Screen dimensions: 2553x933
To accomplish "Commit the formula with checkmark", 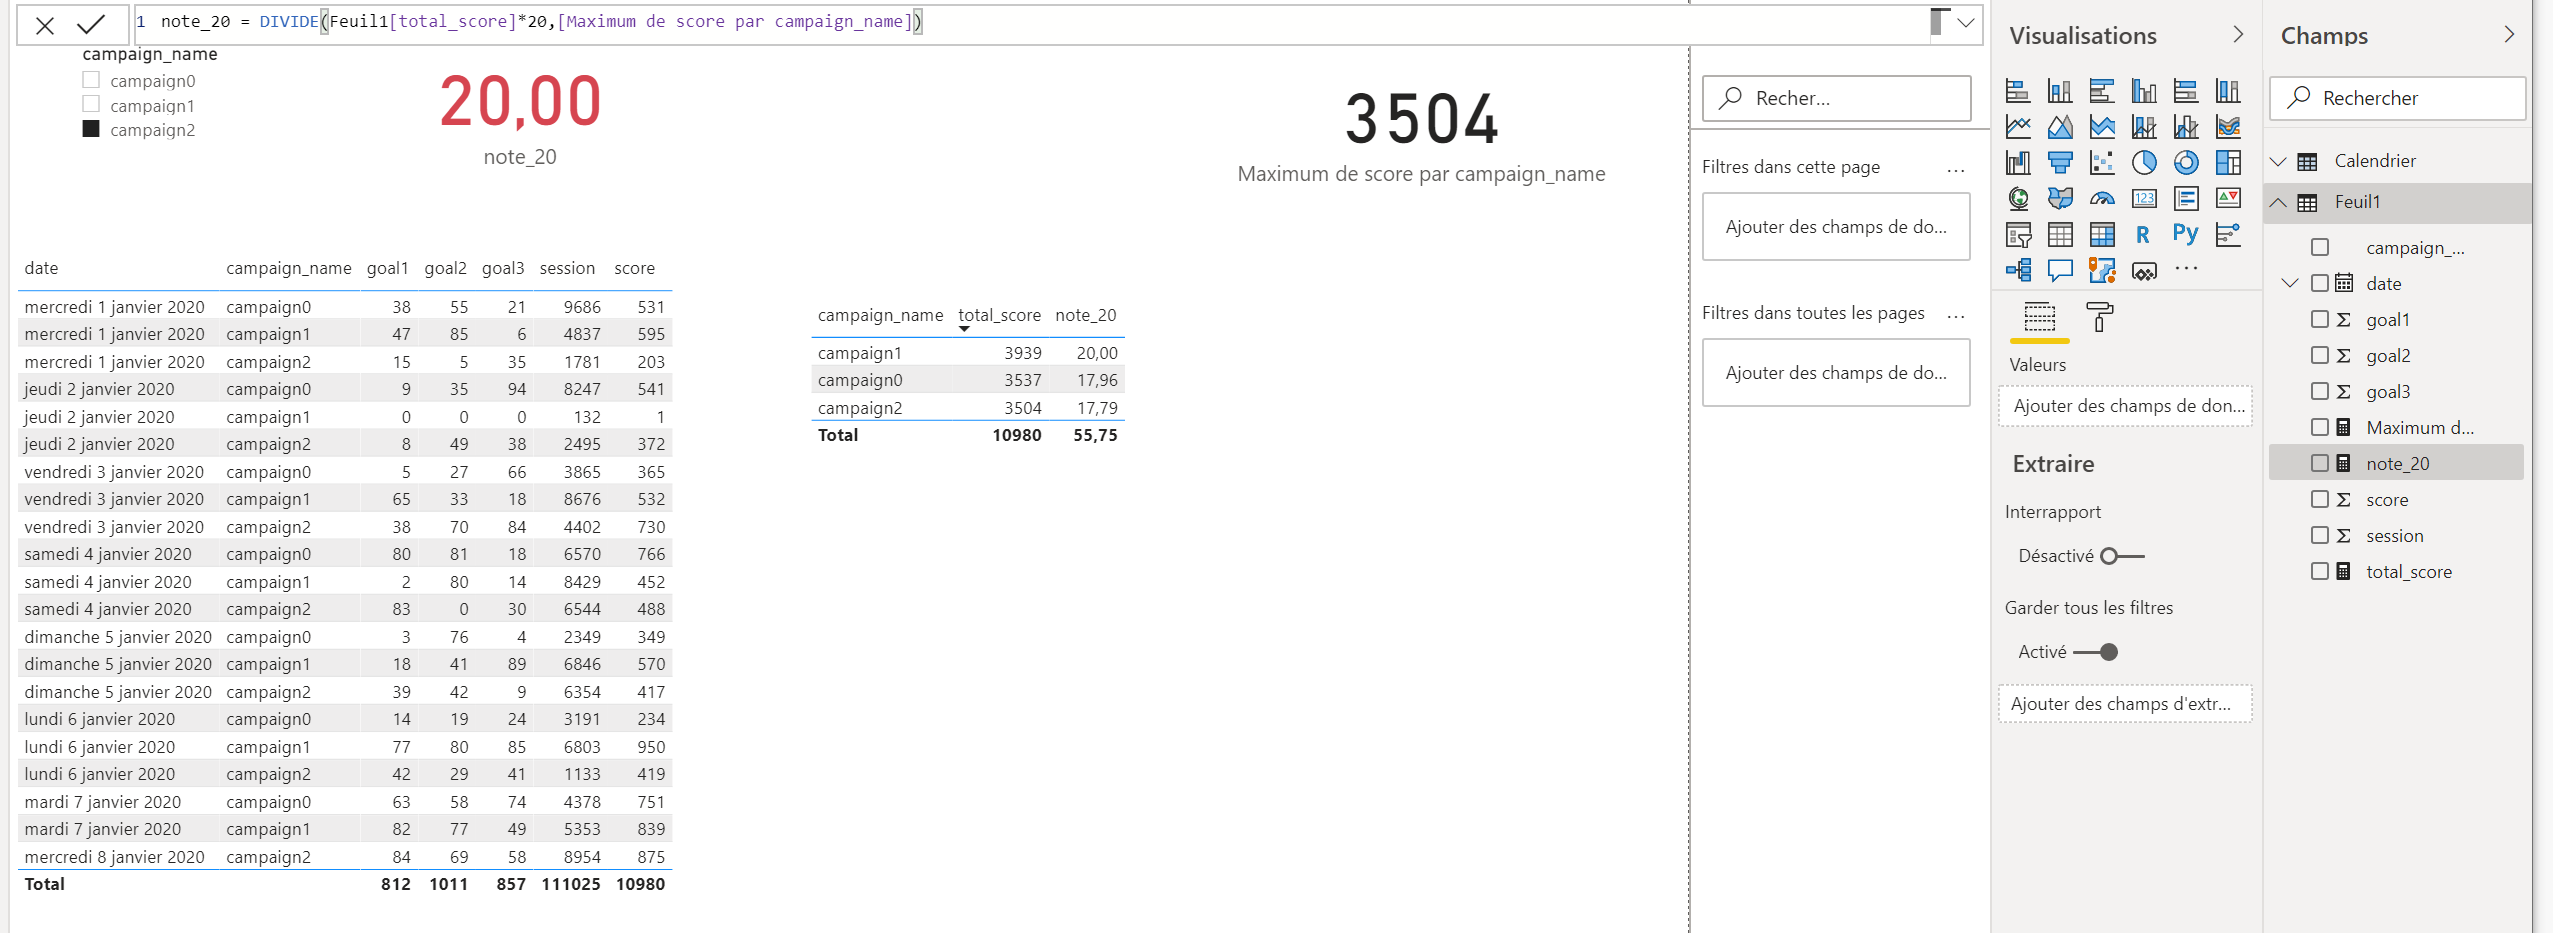I will tap(91, 24).
